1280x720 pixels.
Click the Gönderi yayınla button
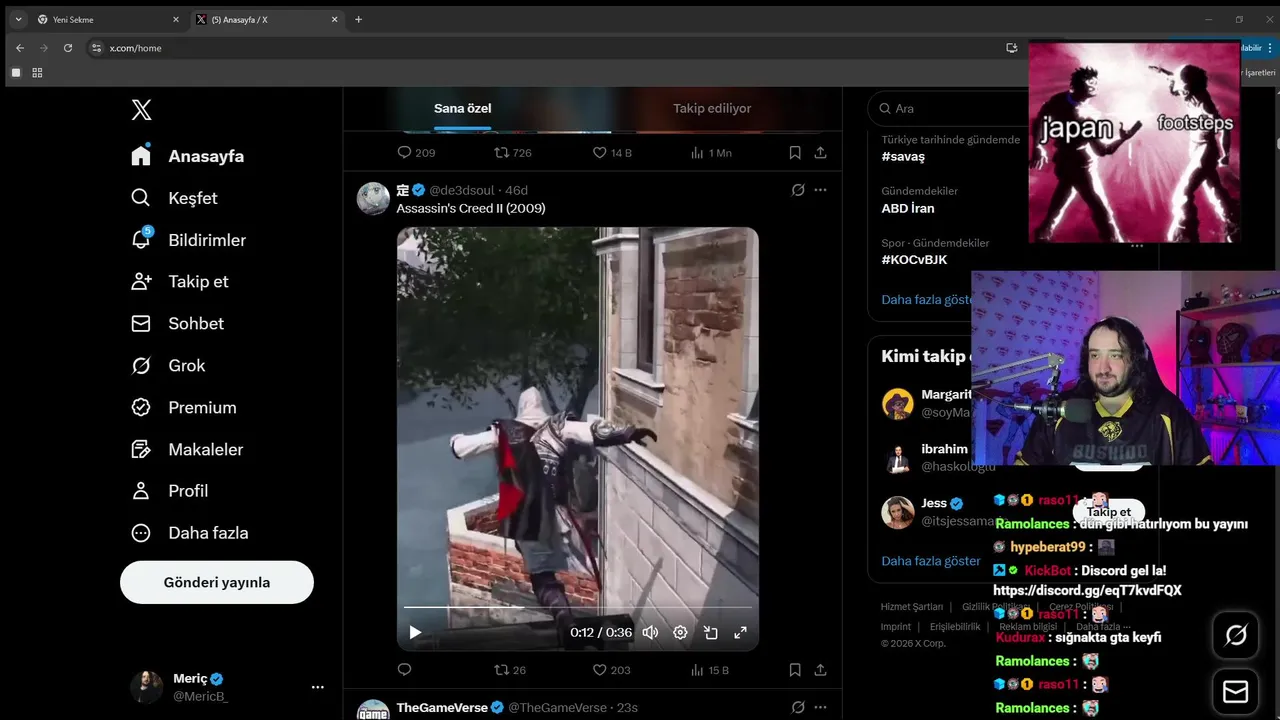pos(217,582)
